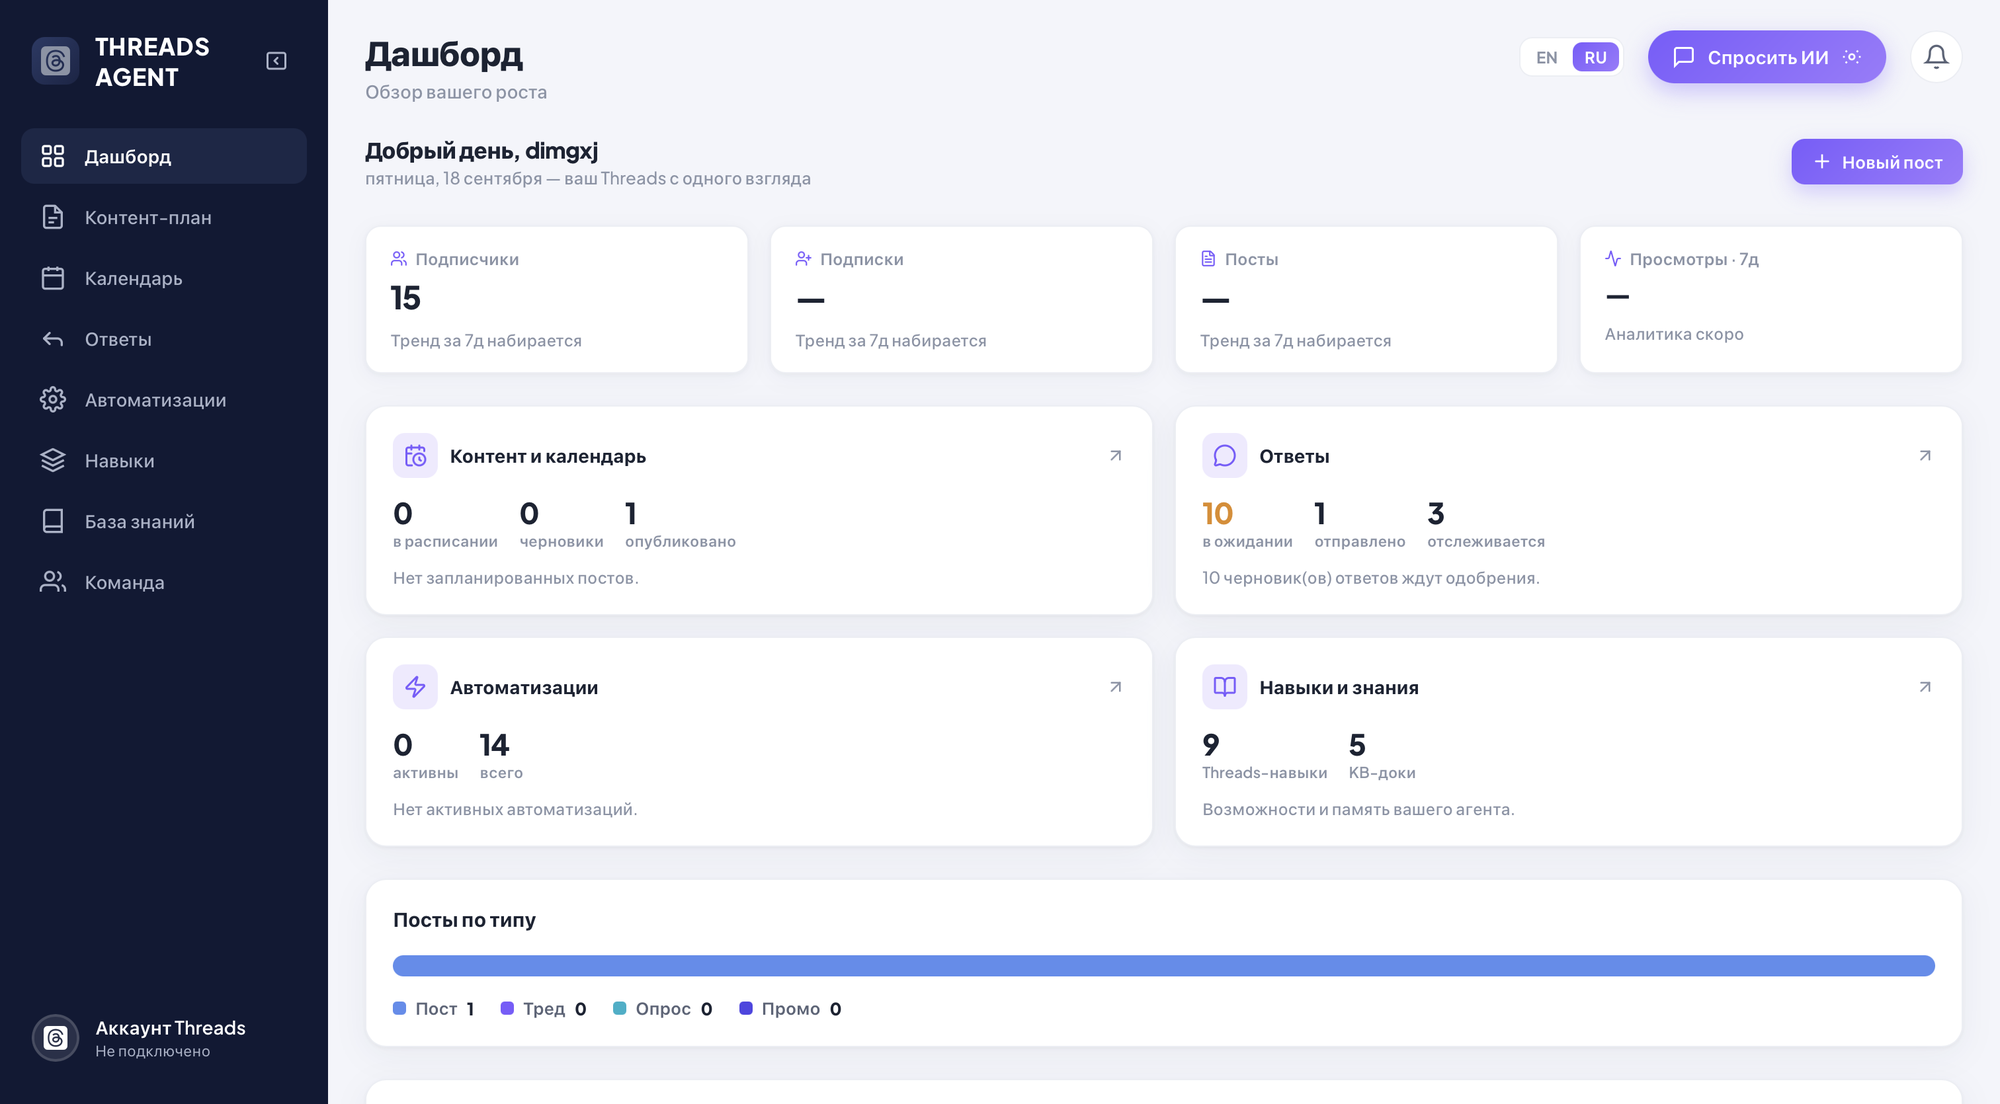Click the 10 в ожидании counter
The image size is (2000, 1104).
coord(1247,525)
